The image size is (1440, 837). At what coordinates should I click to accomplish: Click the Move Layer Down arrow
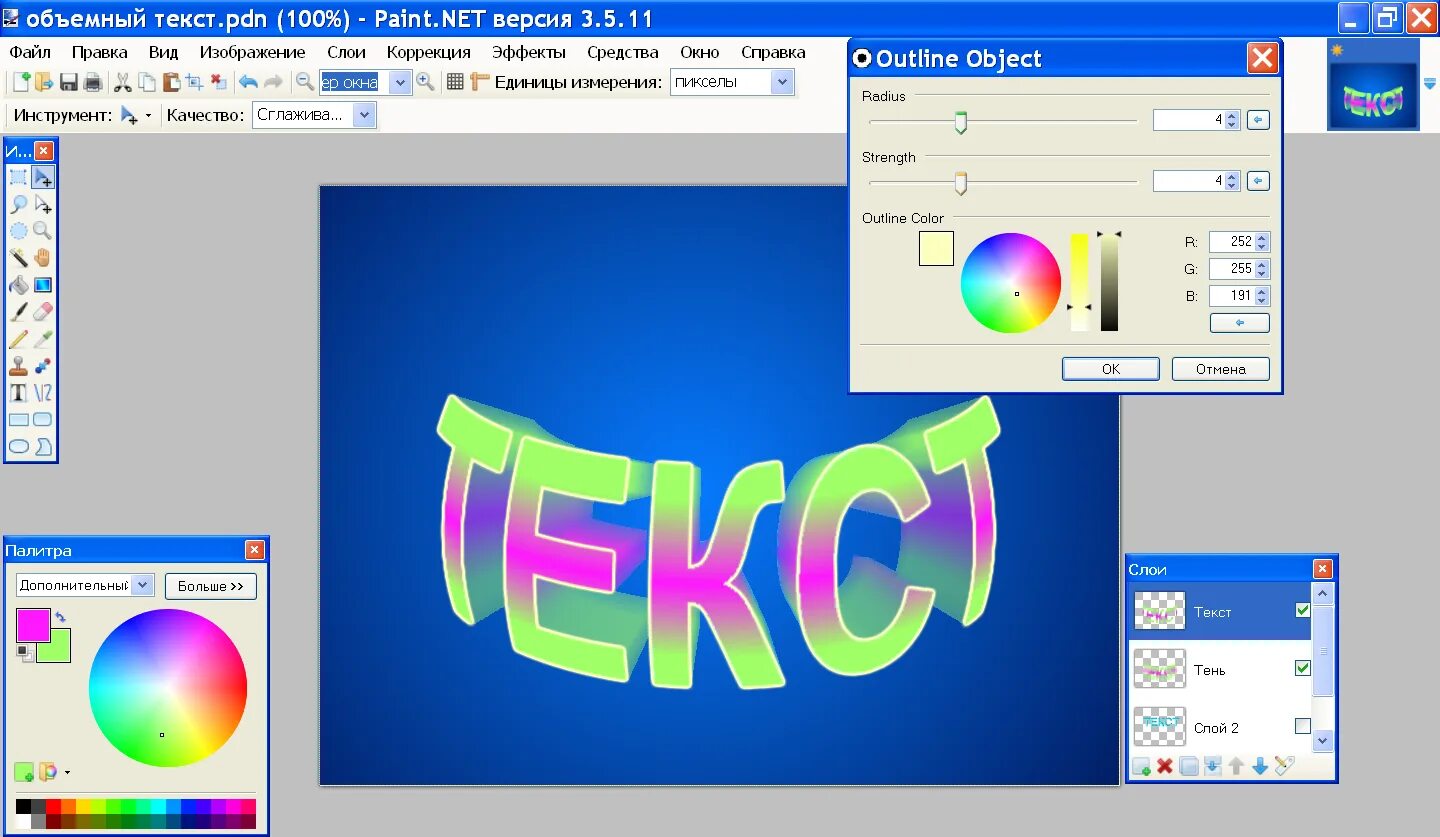tap(1260, 766)
